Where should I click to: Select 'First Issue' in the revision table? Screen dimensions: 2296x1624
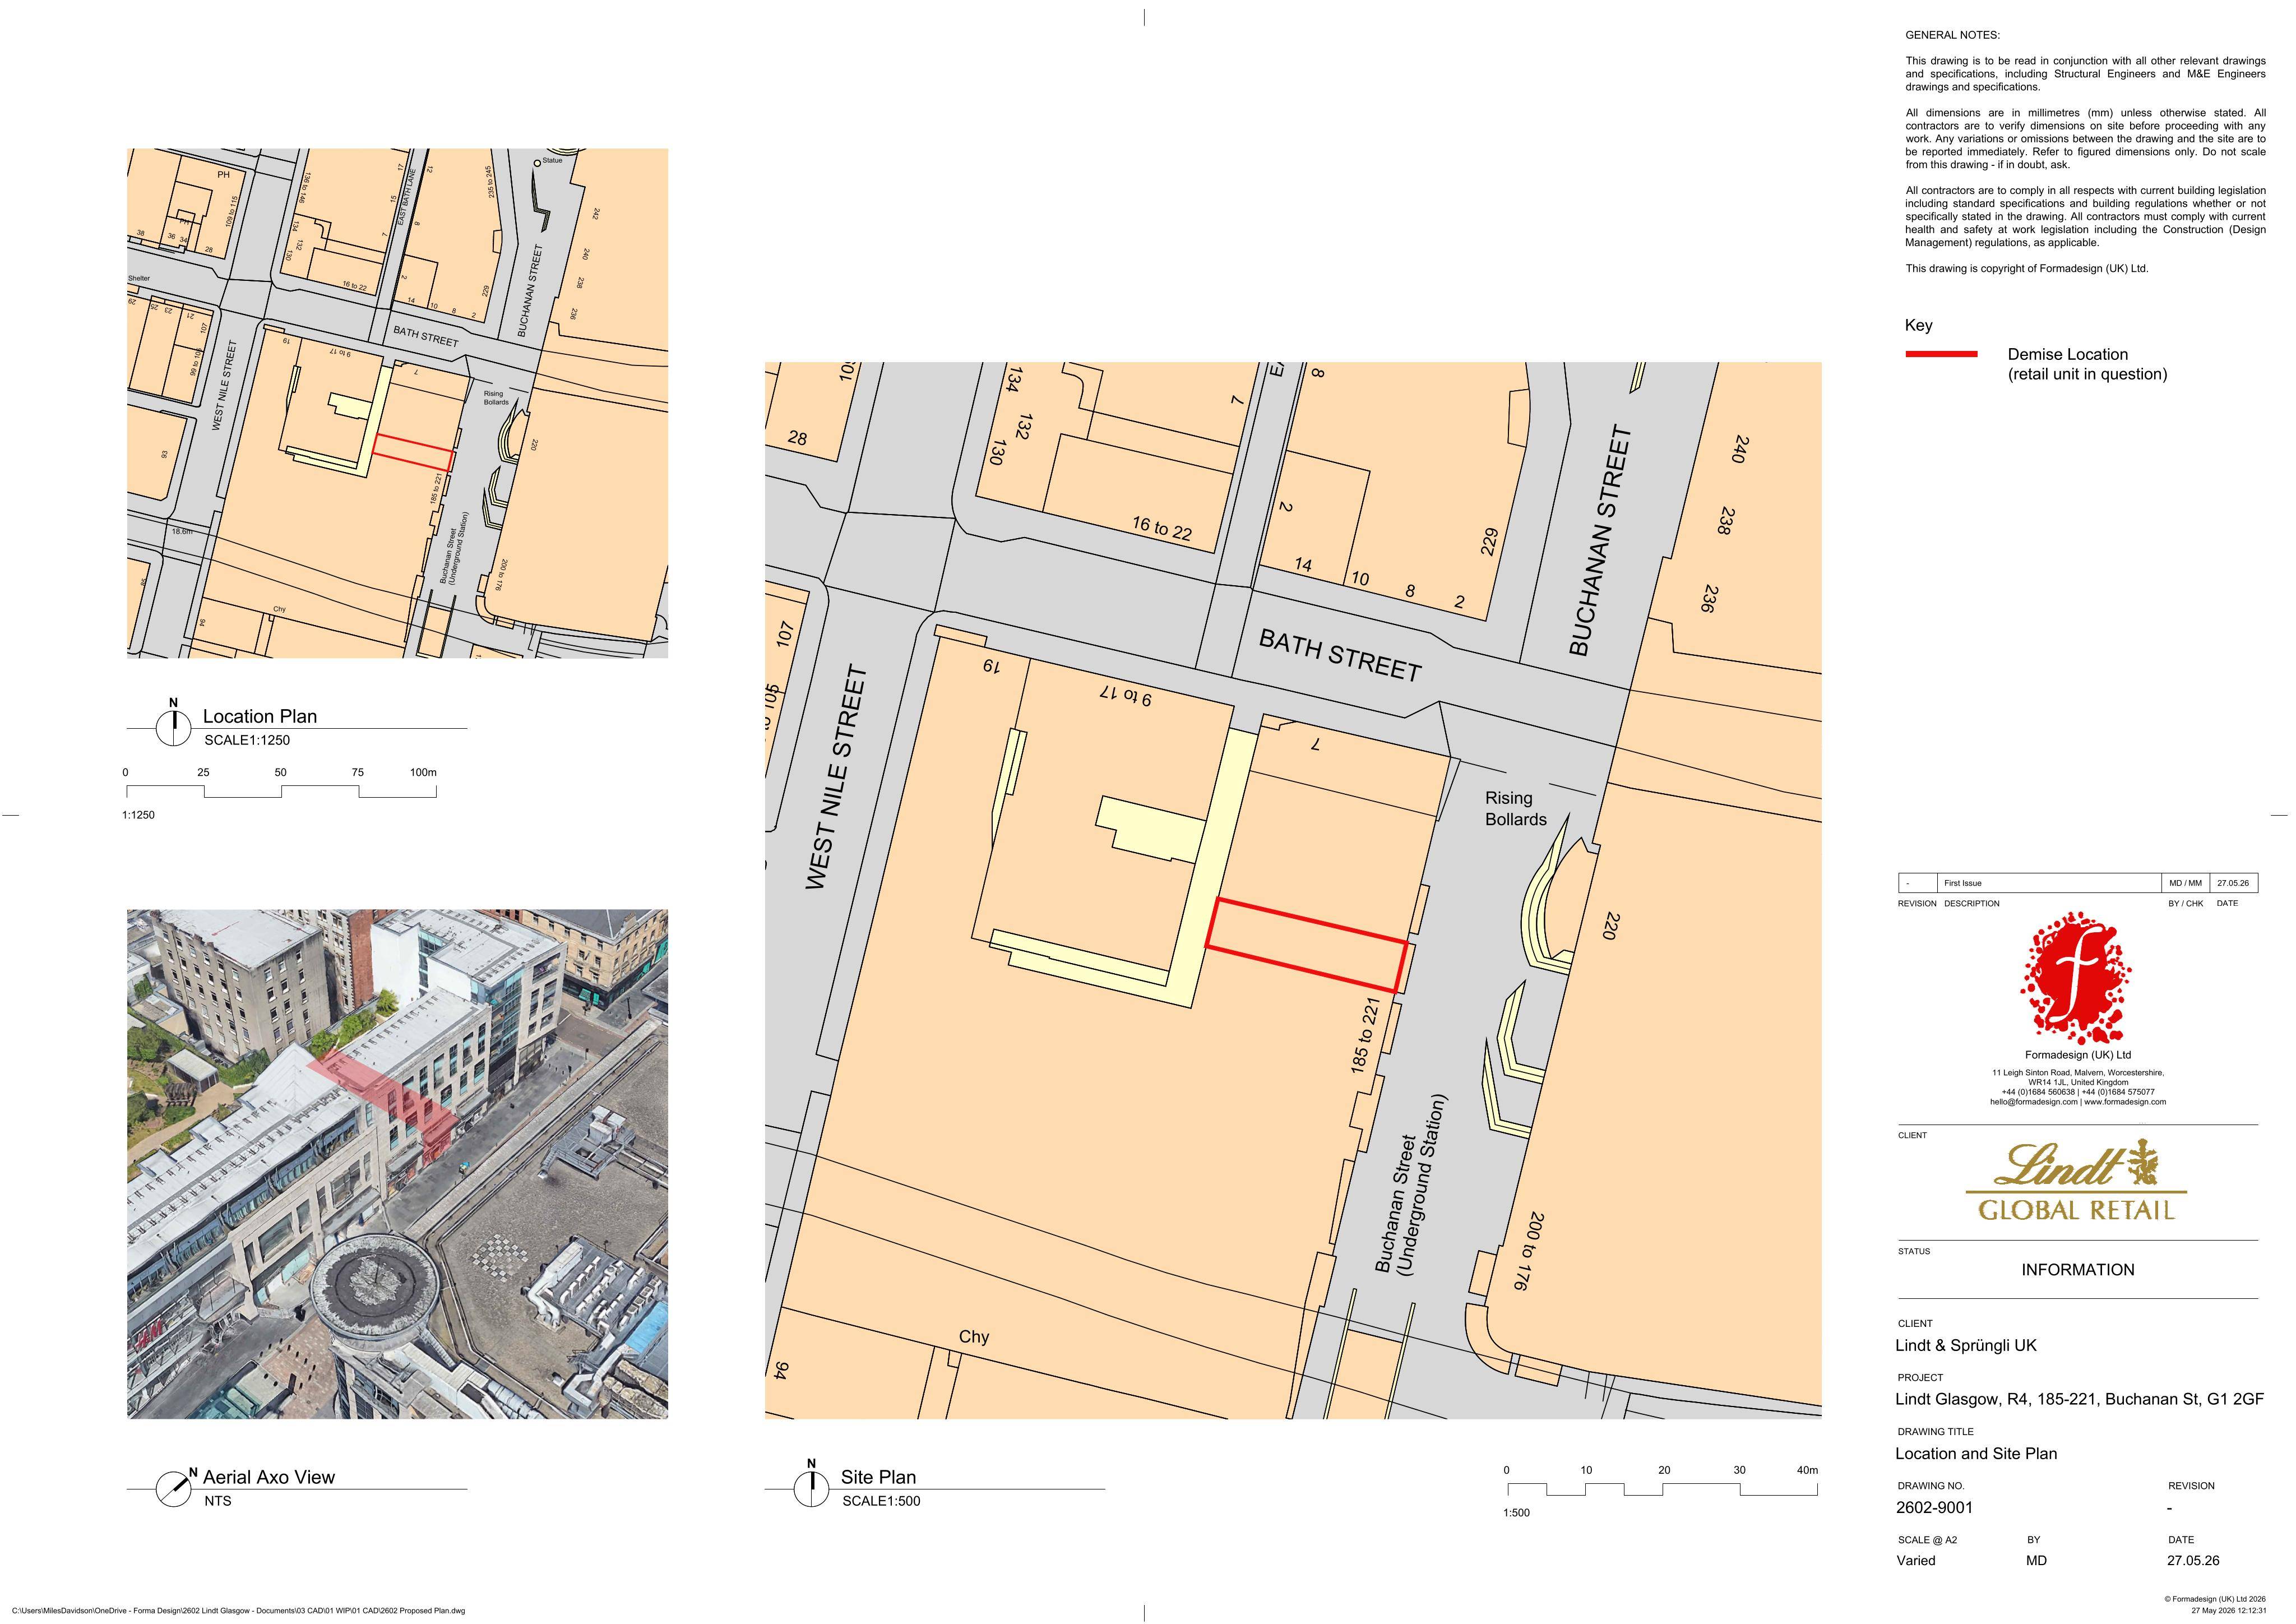coord(1963,883)
